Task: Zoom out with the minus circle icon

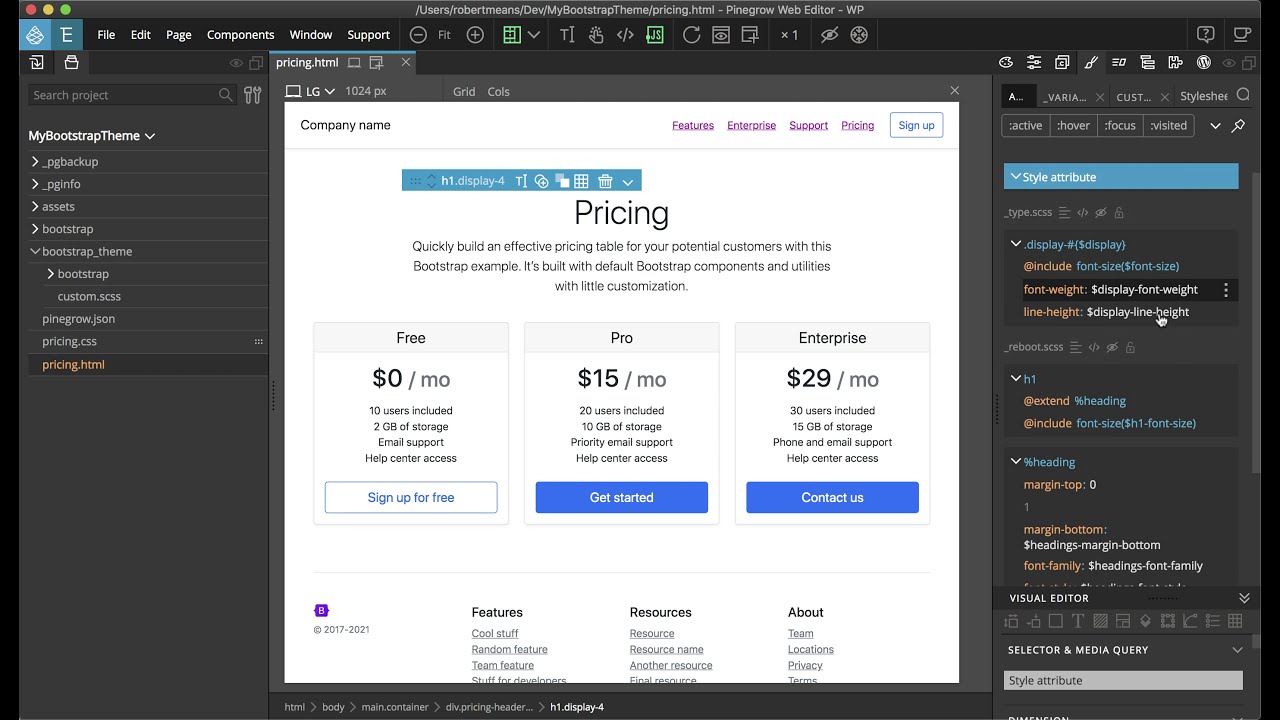Action: (418, 34)
